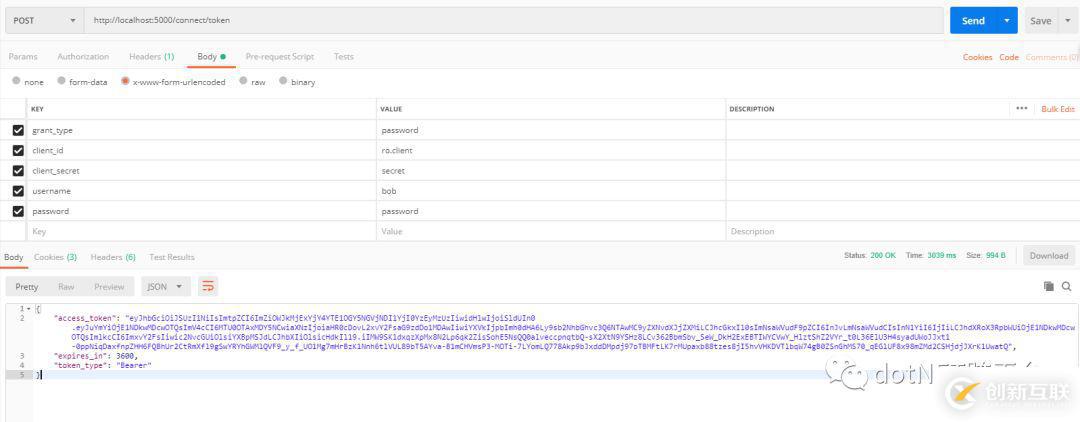Download the response
Viewport: 1080px width, 422px height.
tap(1048, 255)
